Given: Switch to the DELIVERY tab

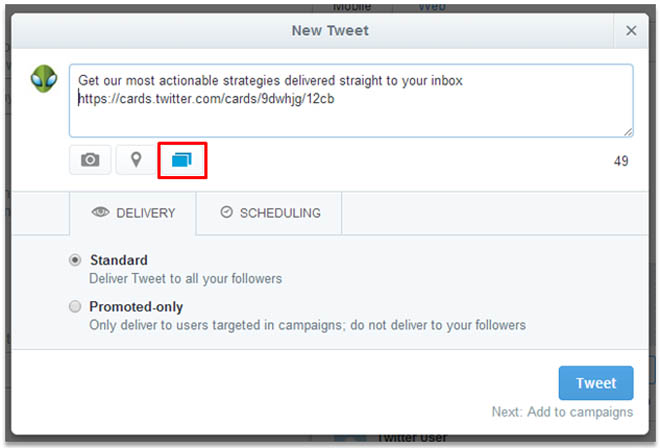Looking at the screenshot, I should [133, 213].
